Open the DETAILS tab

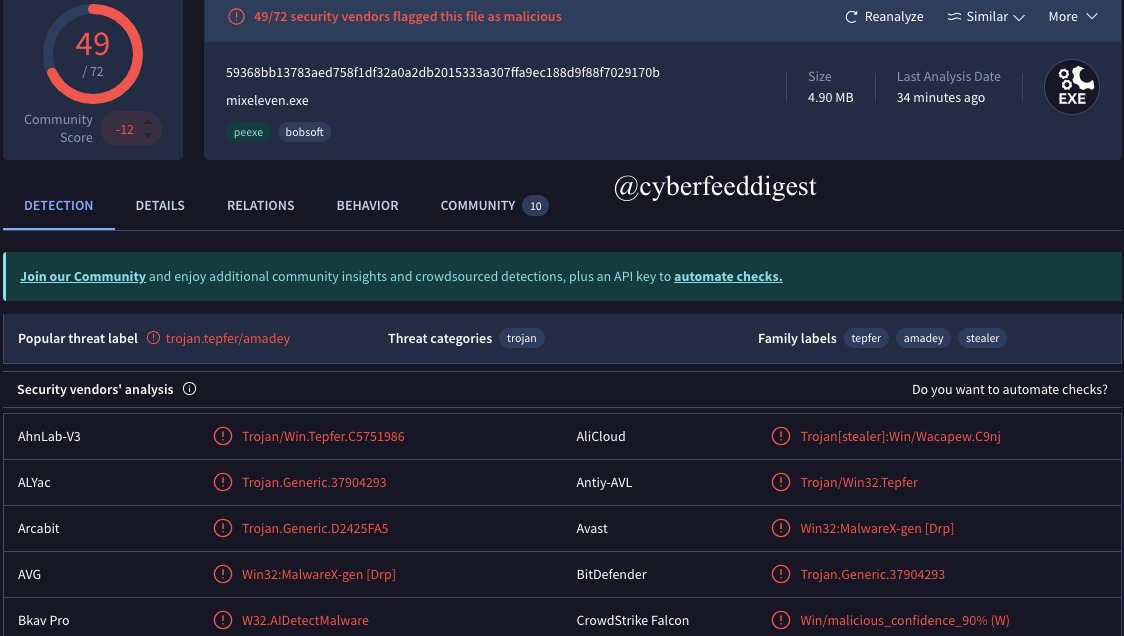click(x=160, y=206)
